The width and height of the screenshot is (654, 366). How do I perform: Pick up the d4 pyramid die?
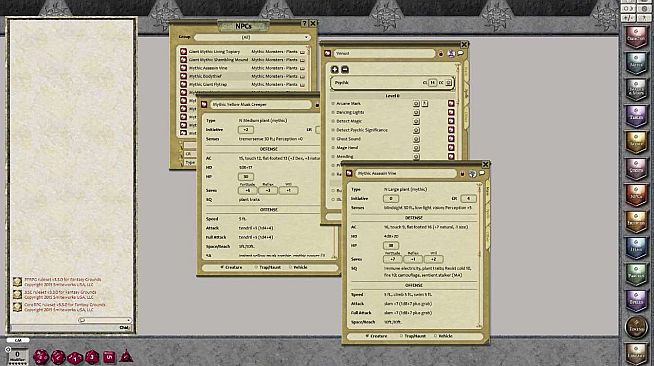click(126, 356)
